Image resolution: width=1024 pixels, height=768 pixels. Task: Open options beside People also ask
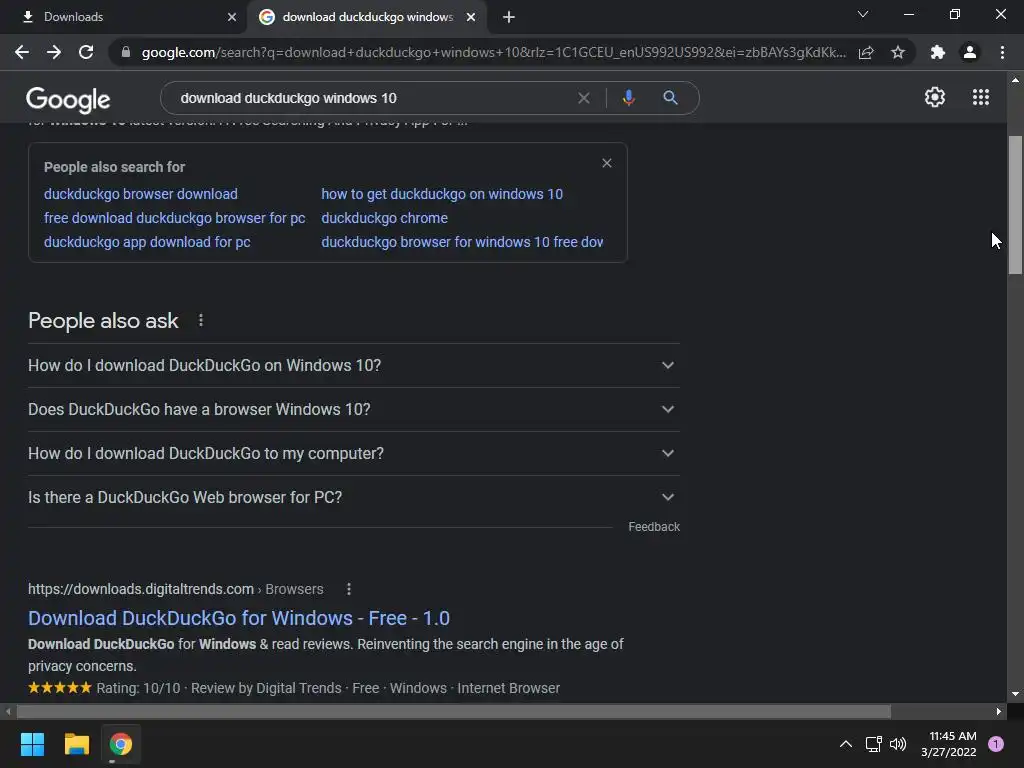pos(200,320)
